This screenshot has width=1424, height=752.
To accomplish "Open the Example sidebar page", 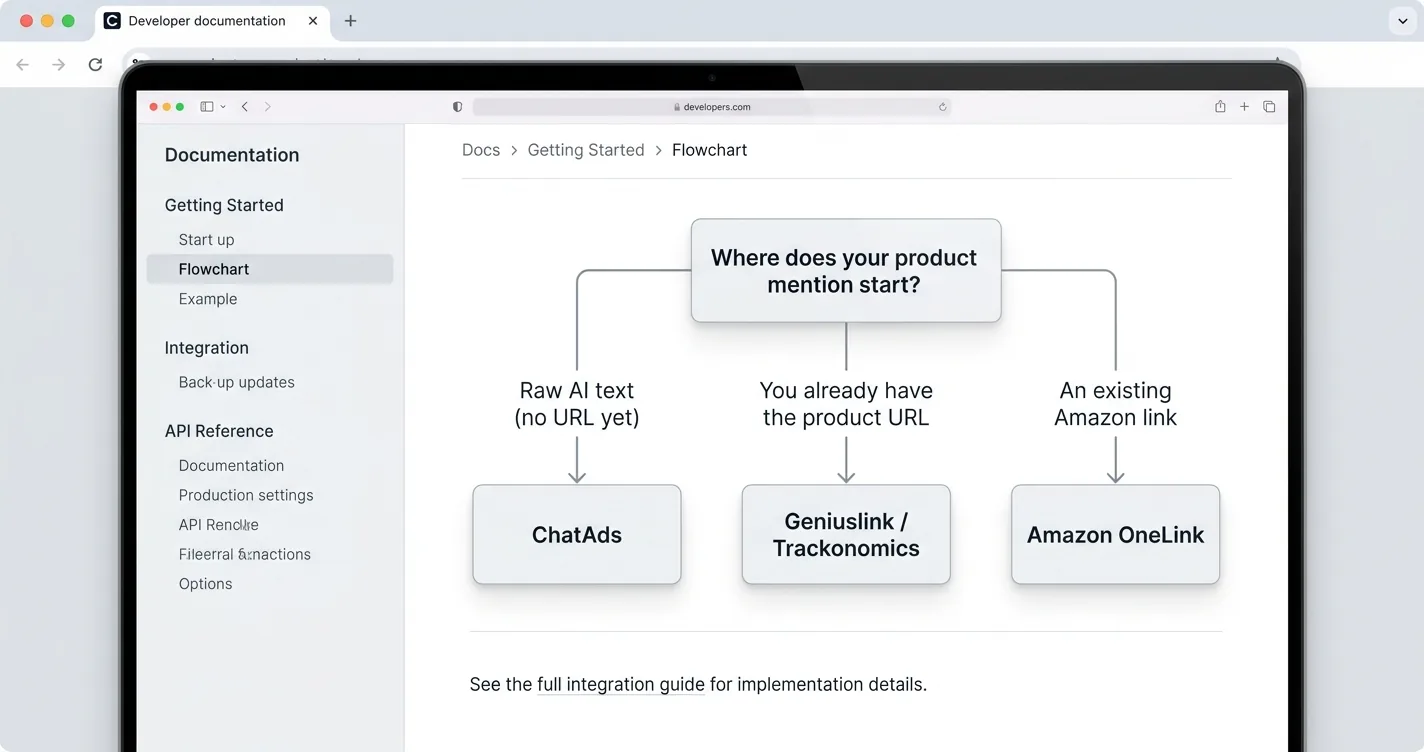I will tap(208, 299).
